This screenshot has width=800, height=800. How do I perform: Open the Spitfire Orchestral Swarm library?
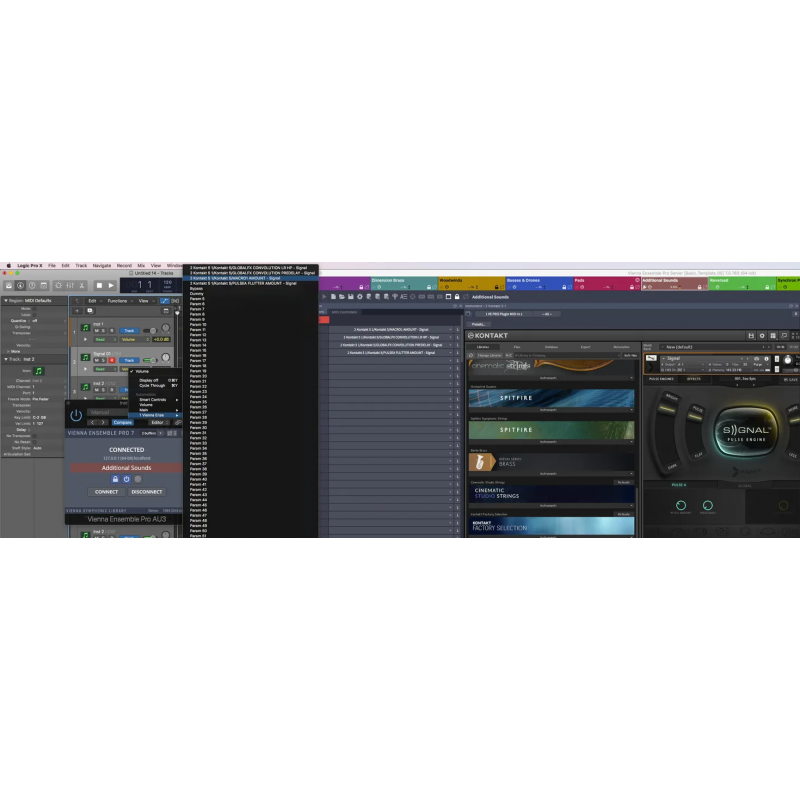pos(551,399)
